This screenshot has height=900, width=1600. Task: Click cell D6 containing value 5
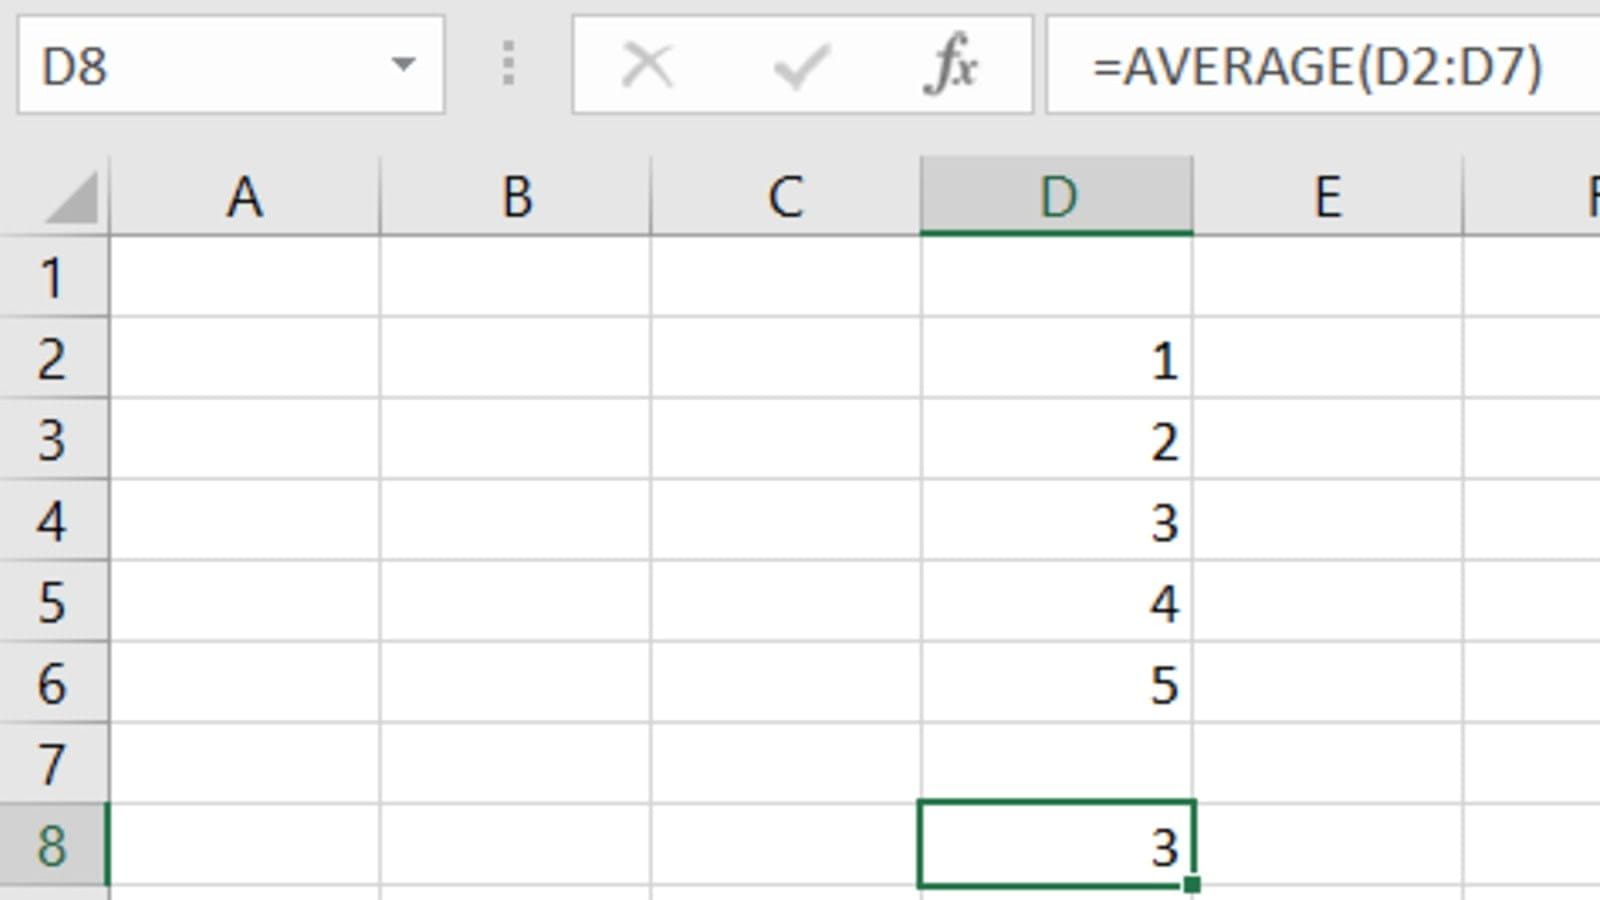point(1057,684)
